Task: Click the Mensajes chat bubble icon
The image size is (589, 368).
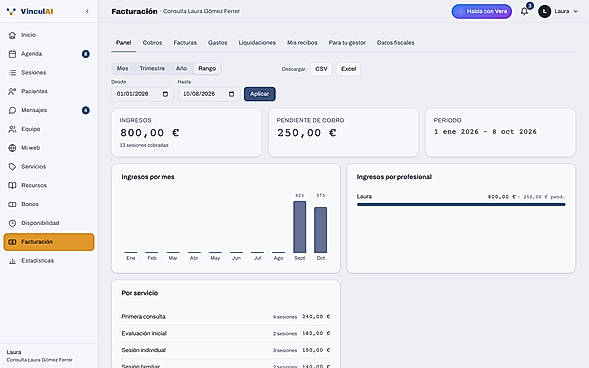Action: [x=12, y=110]
